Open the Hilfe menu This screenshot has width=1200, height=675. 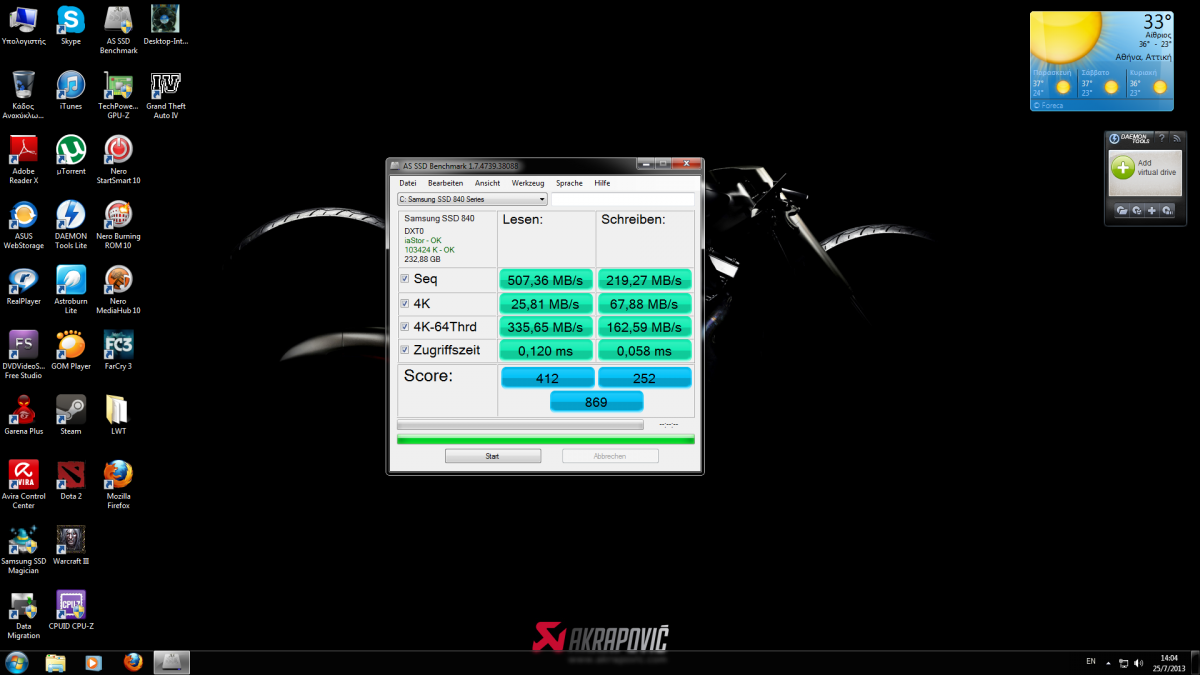point(602,183)
